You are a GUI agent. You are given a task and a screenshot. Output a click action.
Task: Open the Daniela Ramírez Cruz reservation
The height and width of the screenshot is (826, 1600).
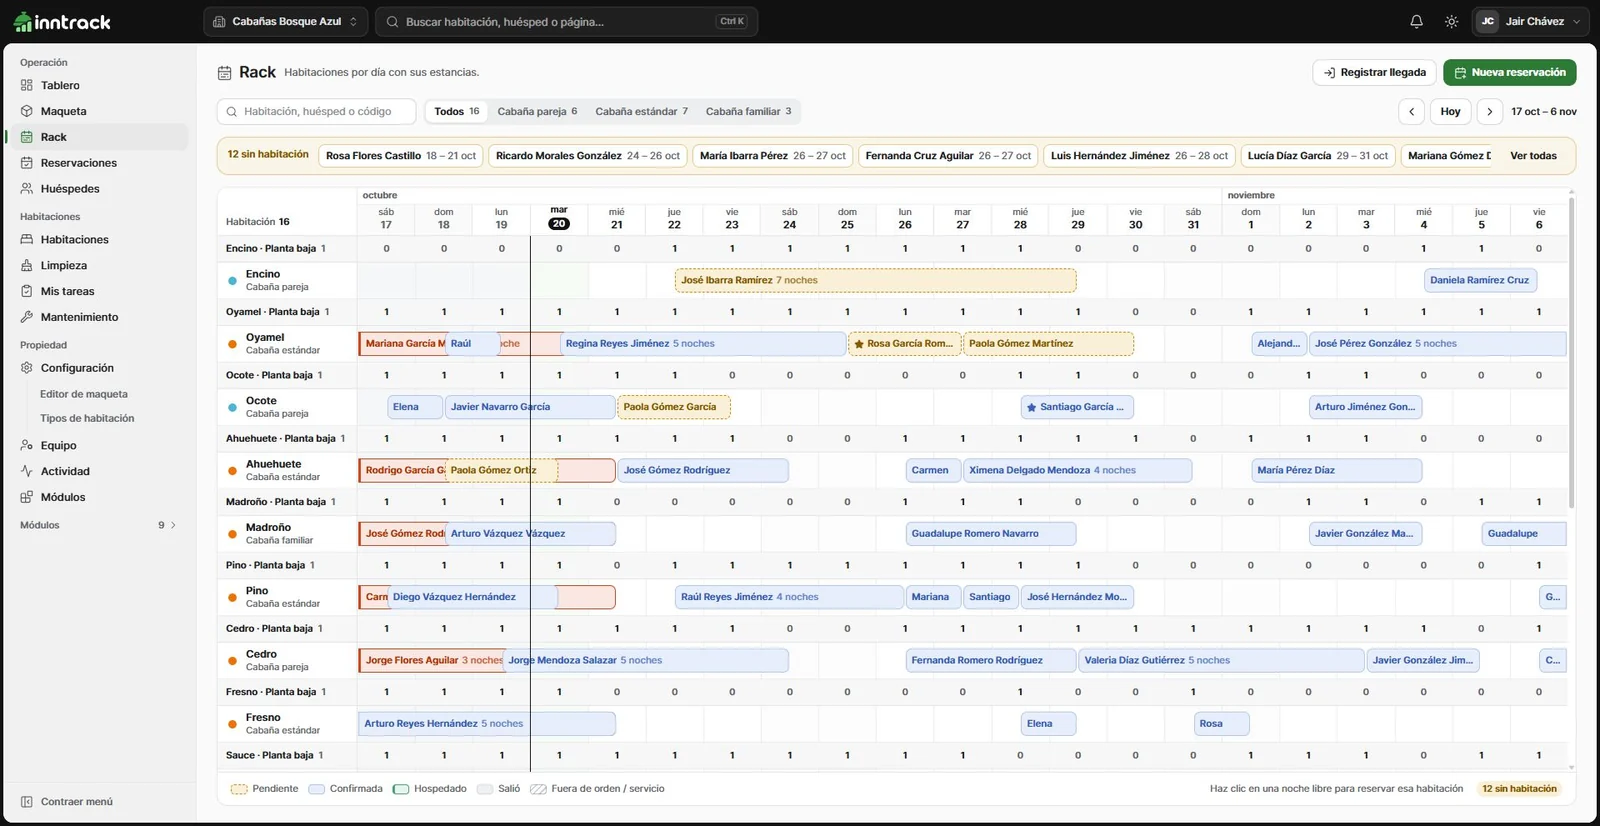click(1480, 281)
